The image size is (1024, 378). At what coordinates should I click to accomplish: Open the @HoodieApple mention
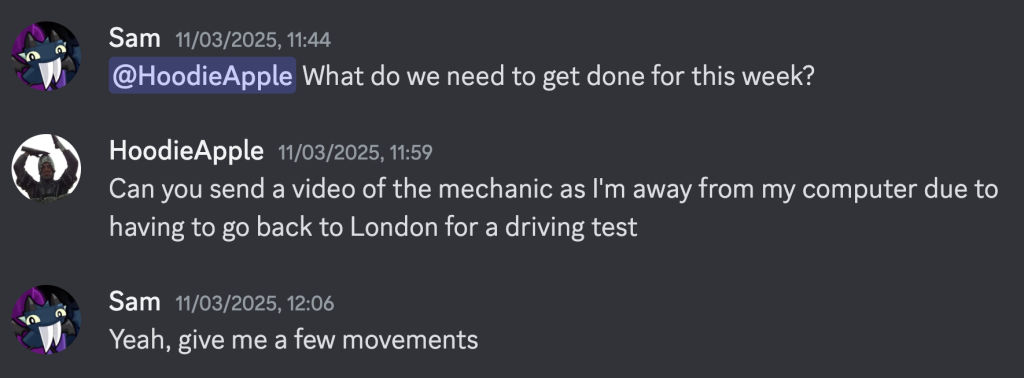coord(202,76)
